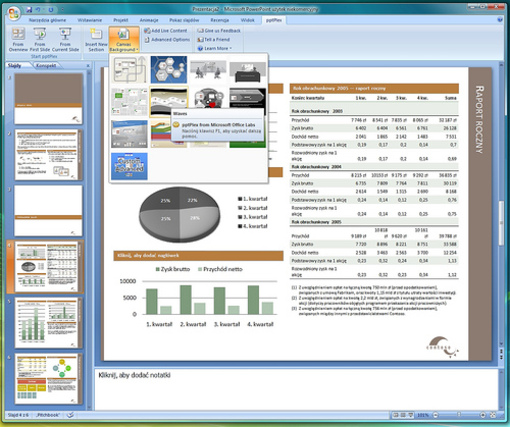Start pptPlex From Overview
Image resolution: width=510 pixels, height=427 pixels.
18,40
